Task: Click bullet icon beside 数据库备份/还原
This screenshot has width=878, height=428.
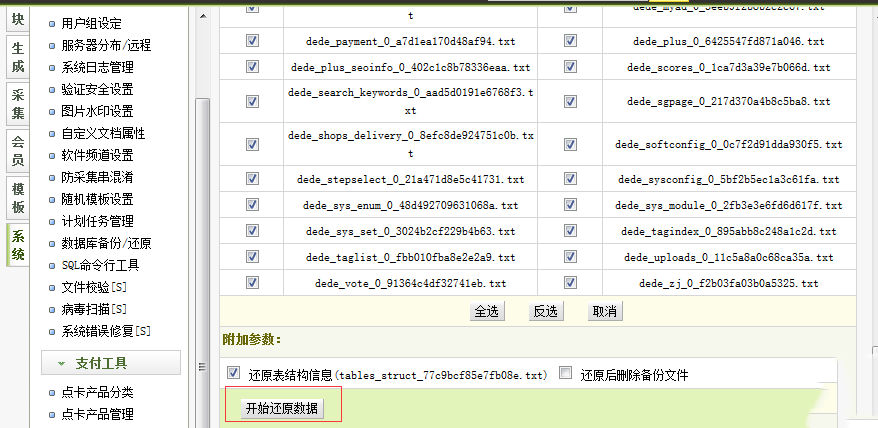Action: coord(53,243)
